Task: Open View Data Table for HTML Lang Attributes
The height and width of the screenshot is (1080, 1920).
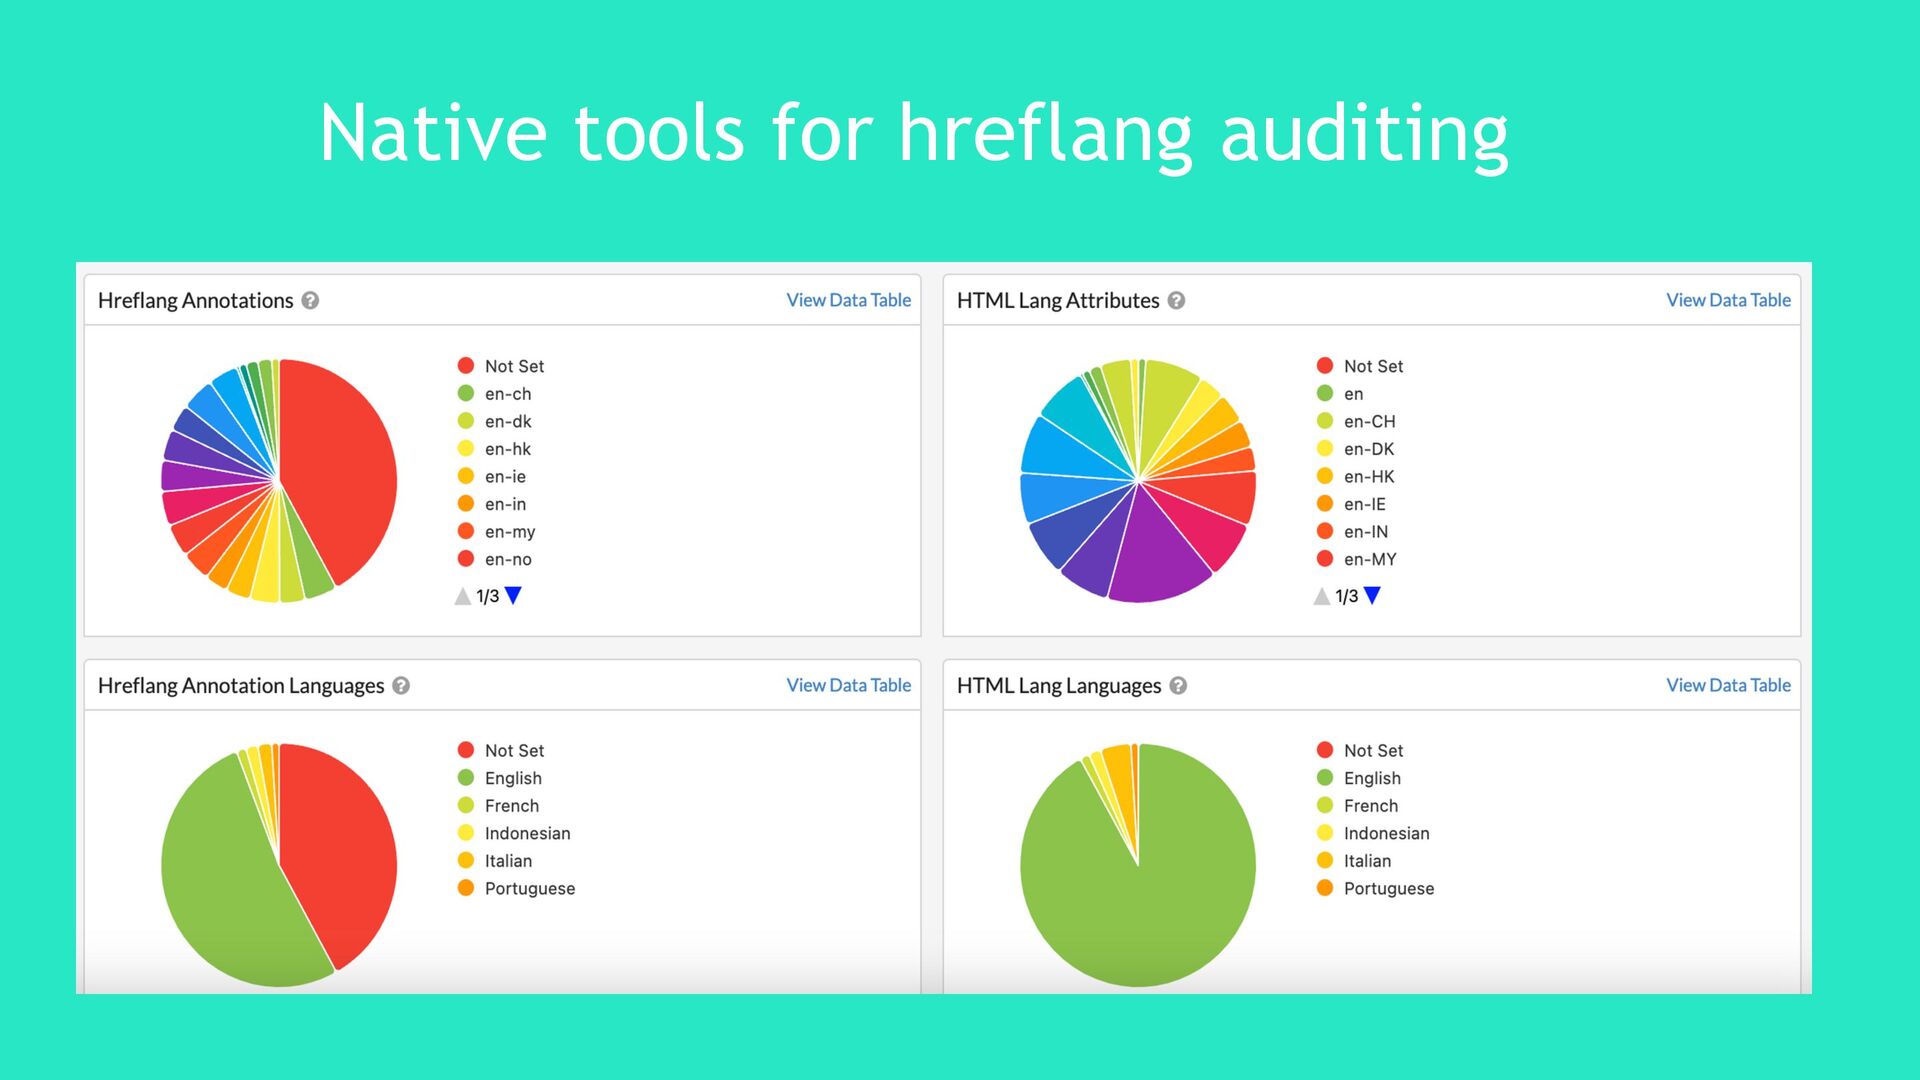Action: [x=1727, y=300]
